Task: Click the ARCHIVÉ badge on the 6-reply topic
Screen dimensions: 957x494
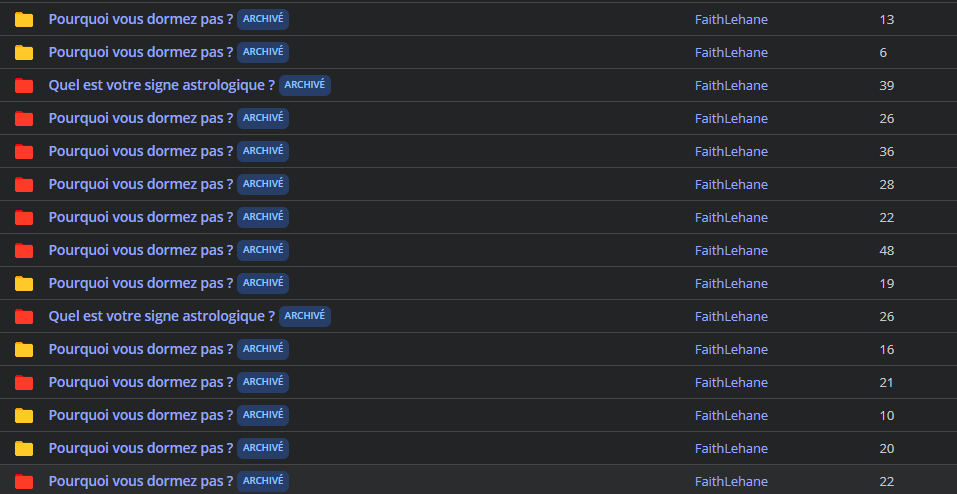Action: [x=263, y=53]
